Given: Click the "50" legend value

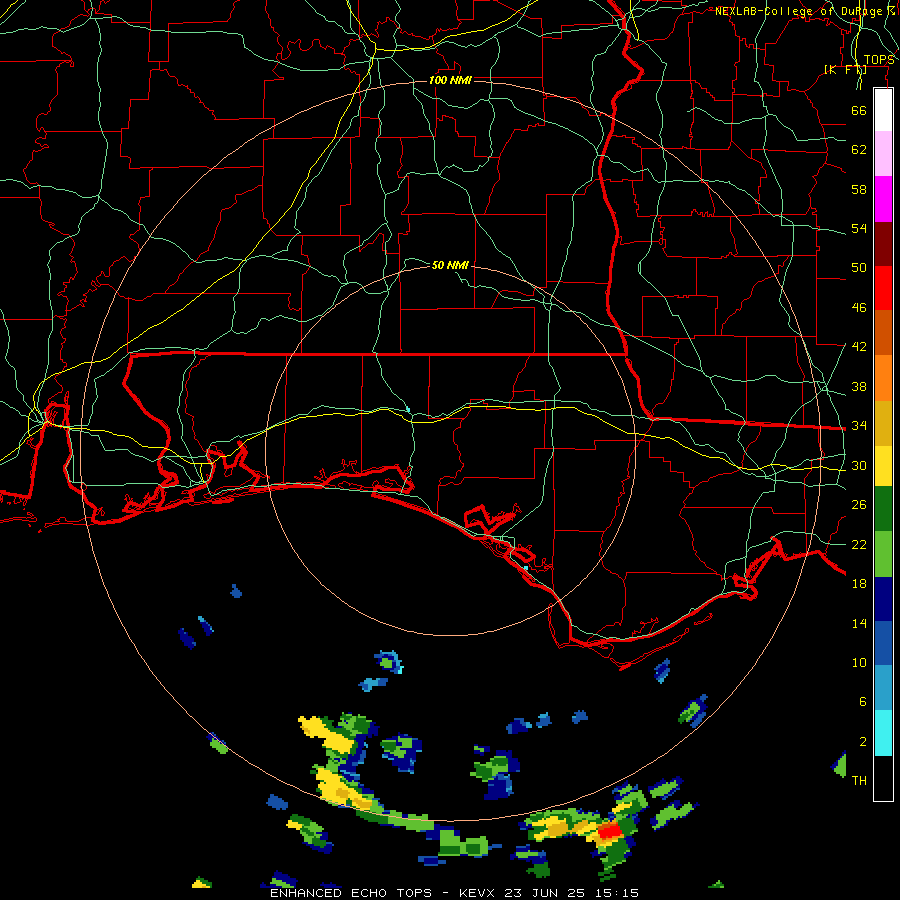Looking at the screenshot, I should pyautogui.click(x=859, y=267).
